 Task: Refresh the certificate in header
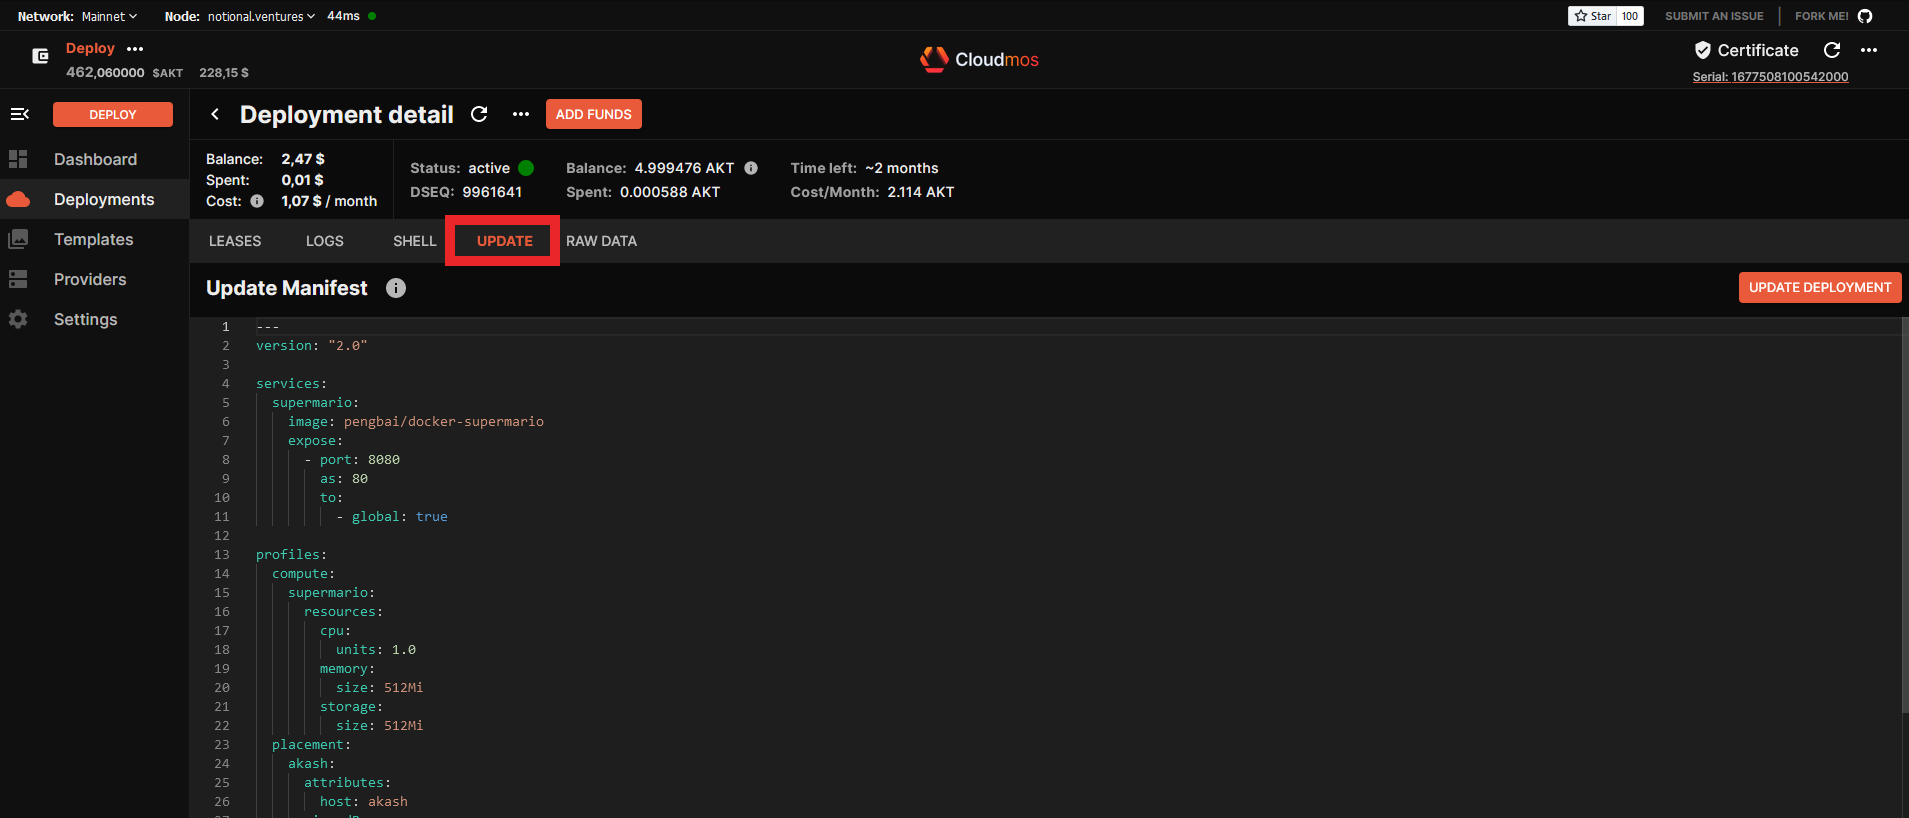click(1832, 50)
